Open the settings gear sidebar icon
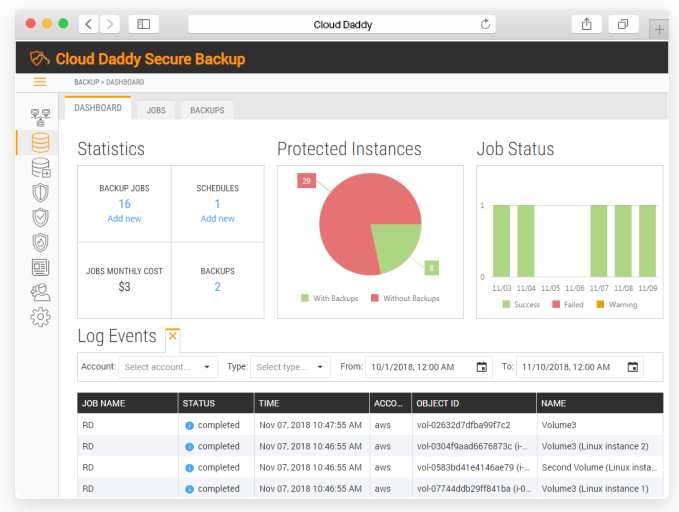Screen dimensions: 679x512 [40, 317]
